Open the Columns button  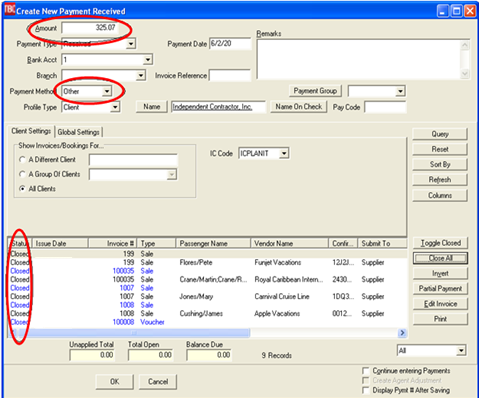[440, 195]
